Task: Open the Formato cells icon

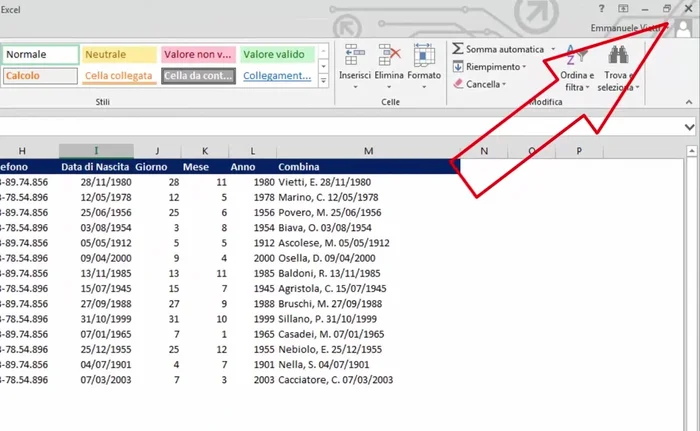Action: [424, 54]
